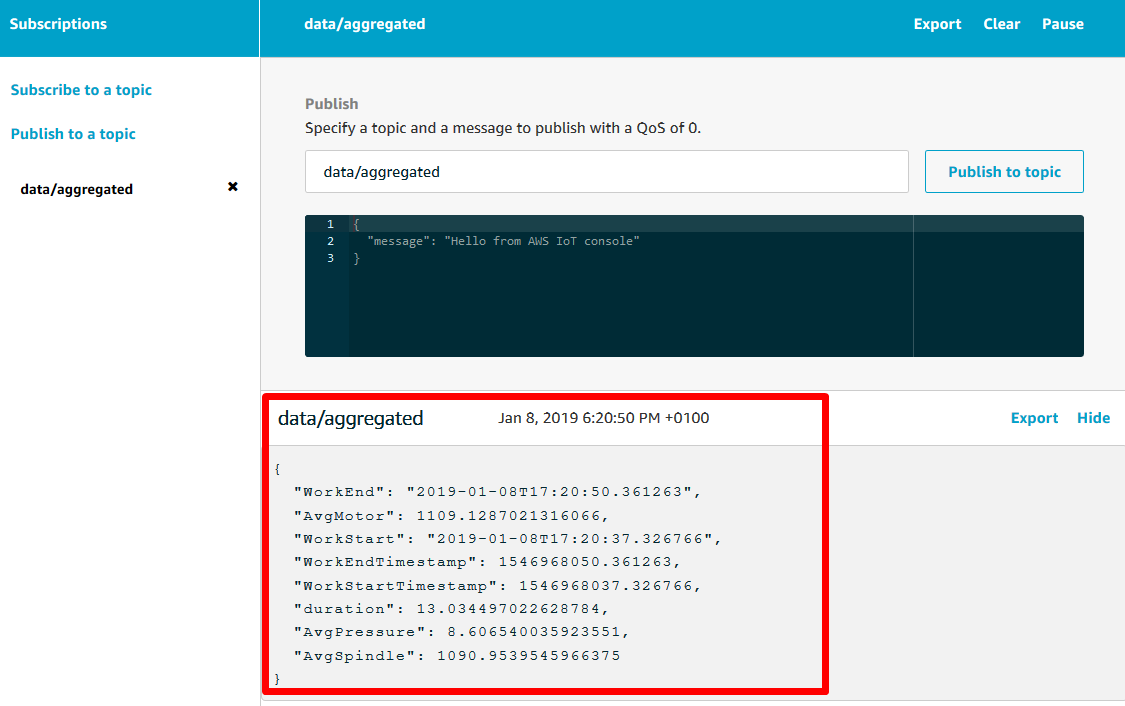Click the data/aggregated title in the top bar
This screenshot has width=1125, height=706.
pos(365,24)
